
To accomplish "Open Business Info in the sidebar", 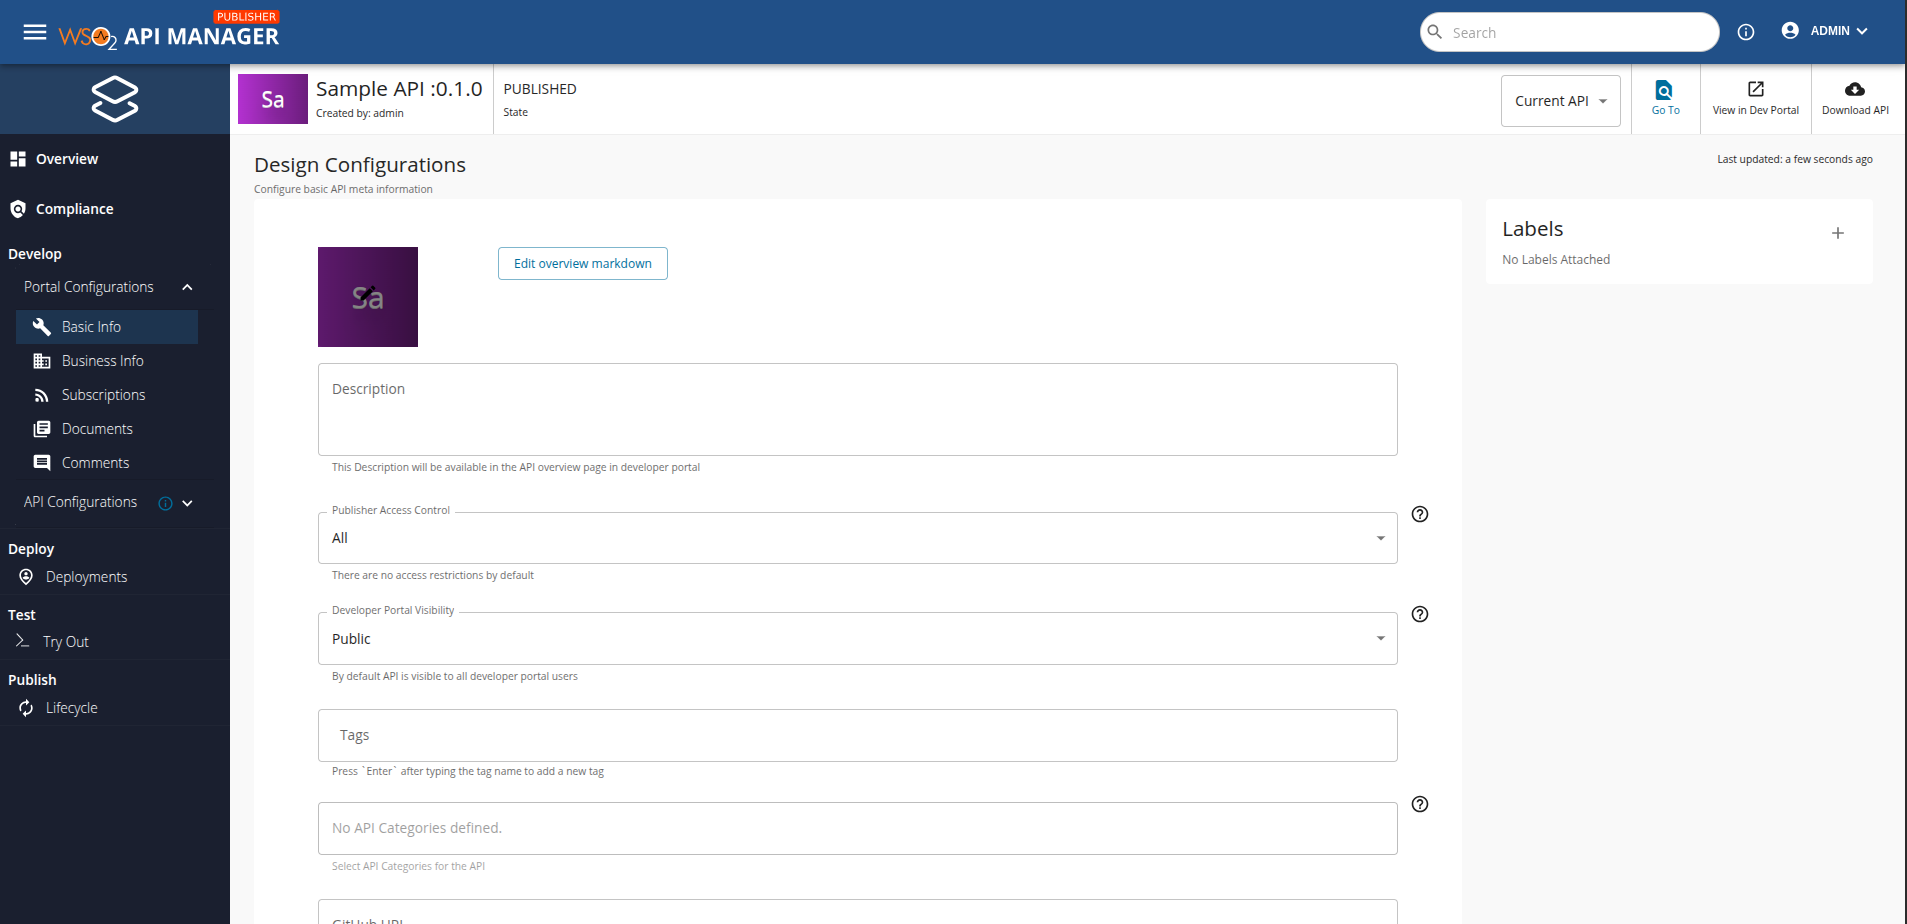I will click(107, 361).
